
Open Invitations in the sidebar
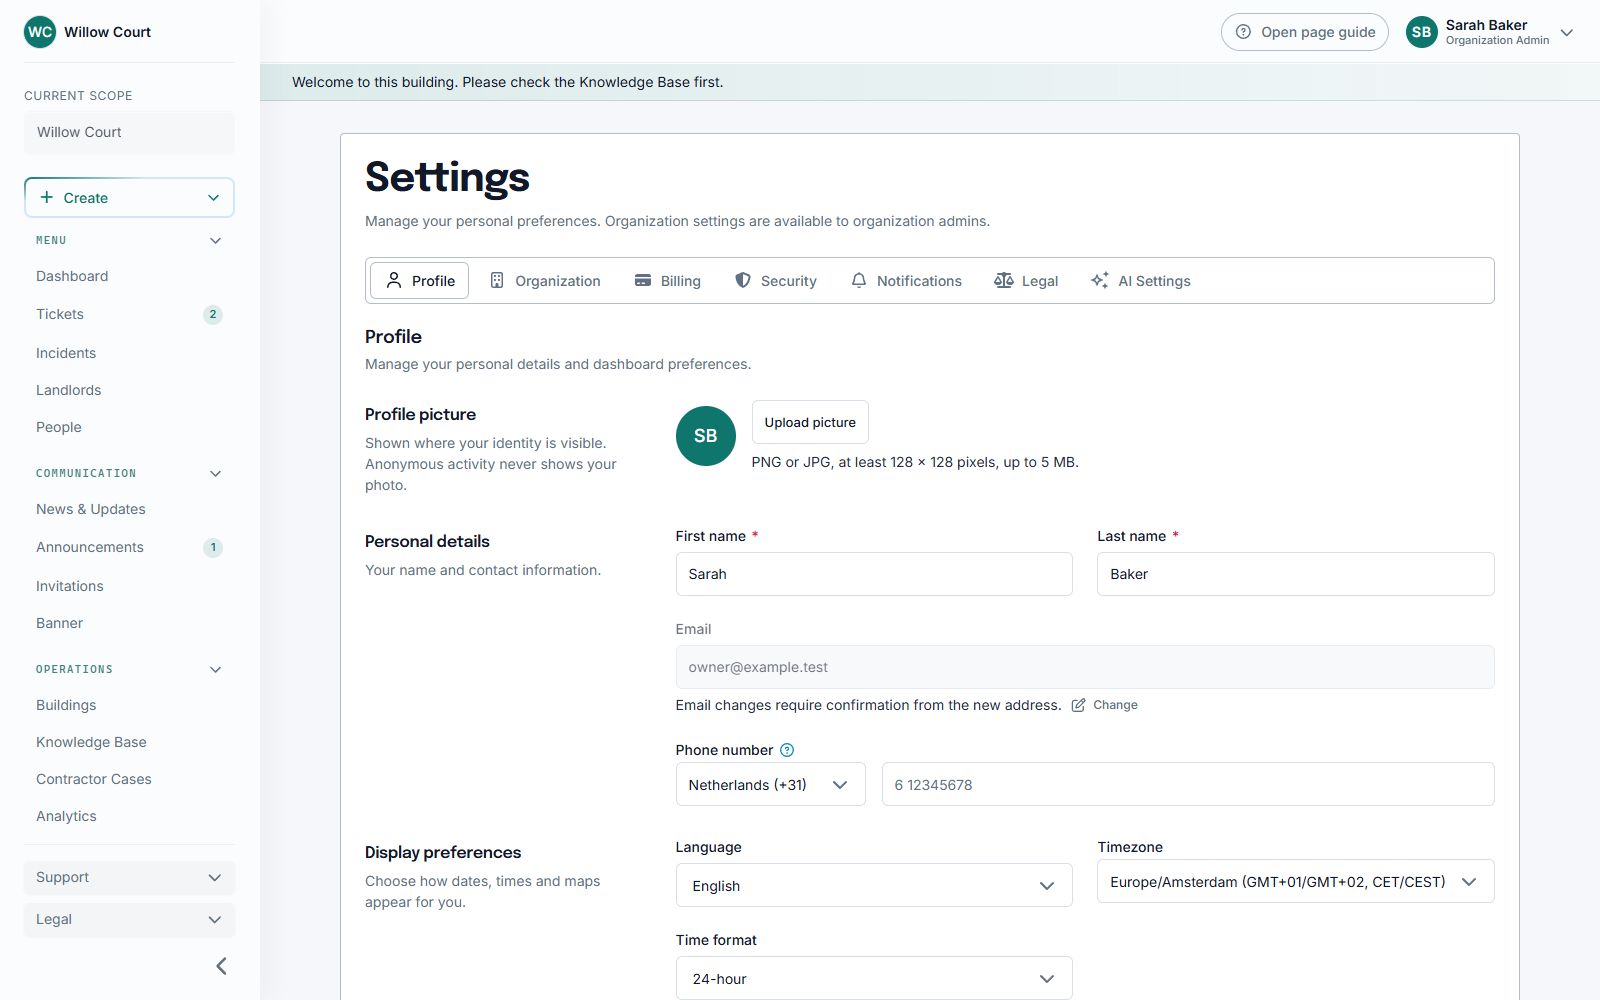click(x=70, y=586)
